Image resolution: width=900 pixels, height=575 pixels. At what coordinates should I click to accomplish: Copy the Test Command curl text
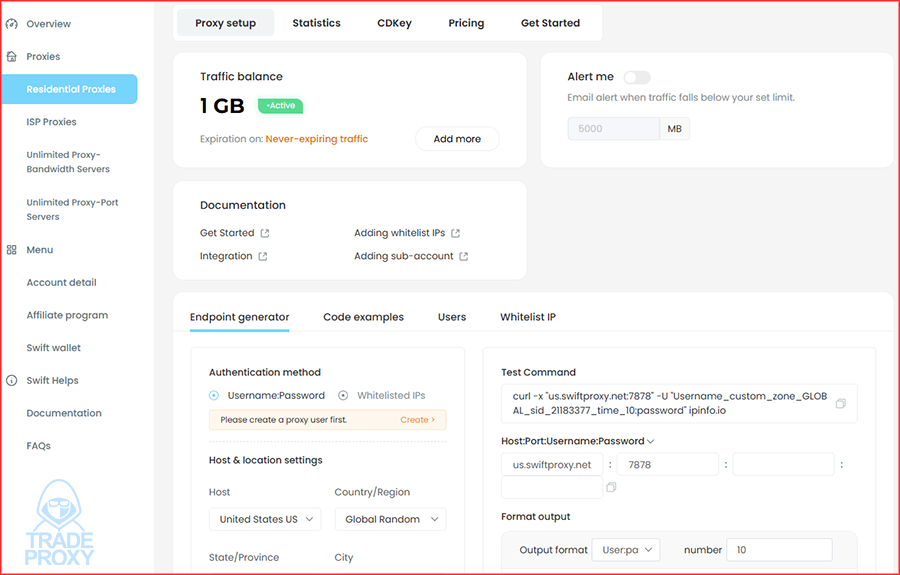pos(840,403)
